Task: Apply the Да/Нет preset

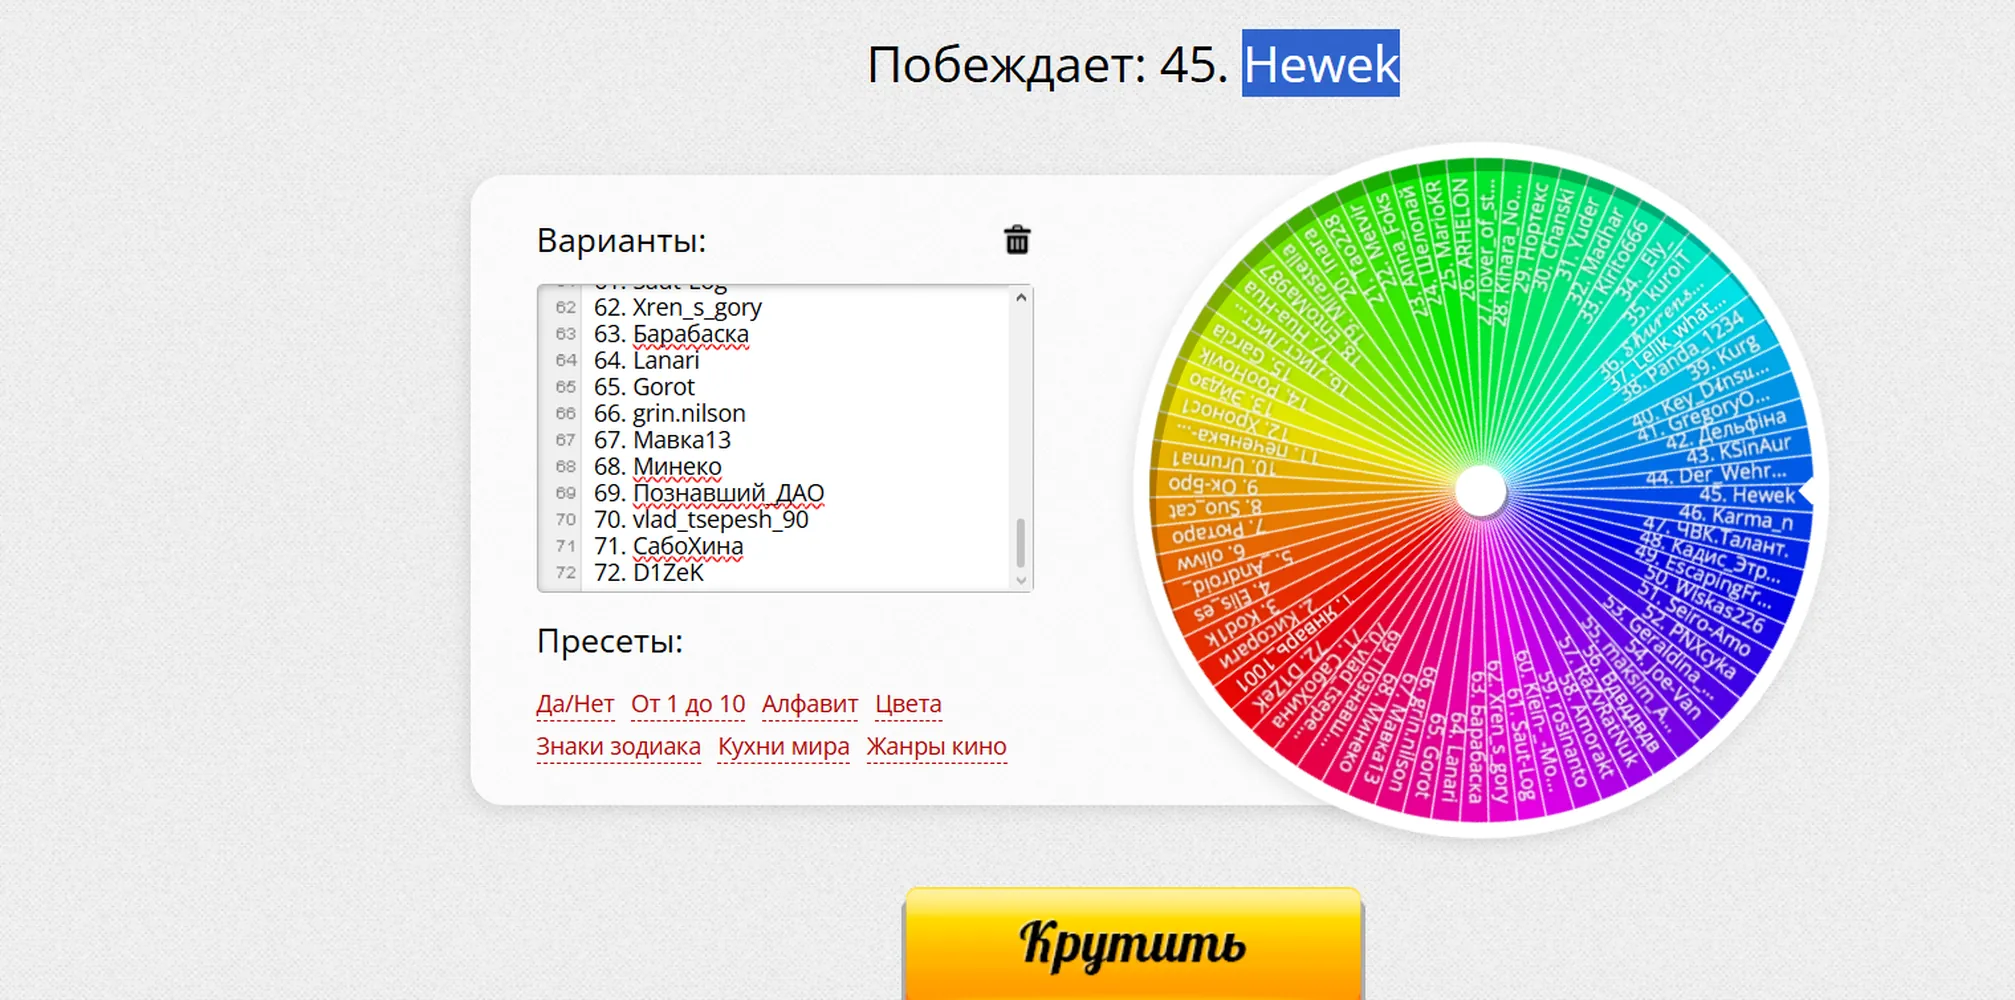Action: click(x=575, y=704)
